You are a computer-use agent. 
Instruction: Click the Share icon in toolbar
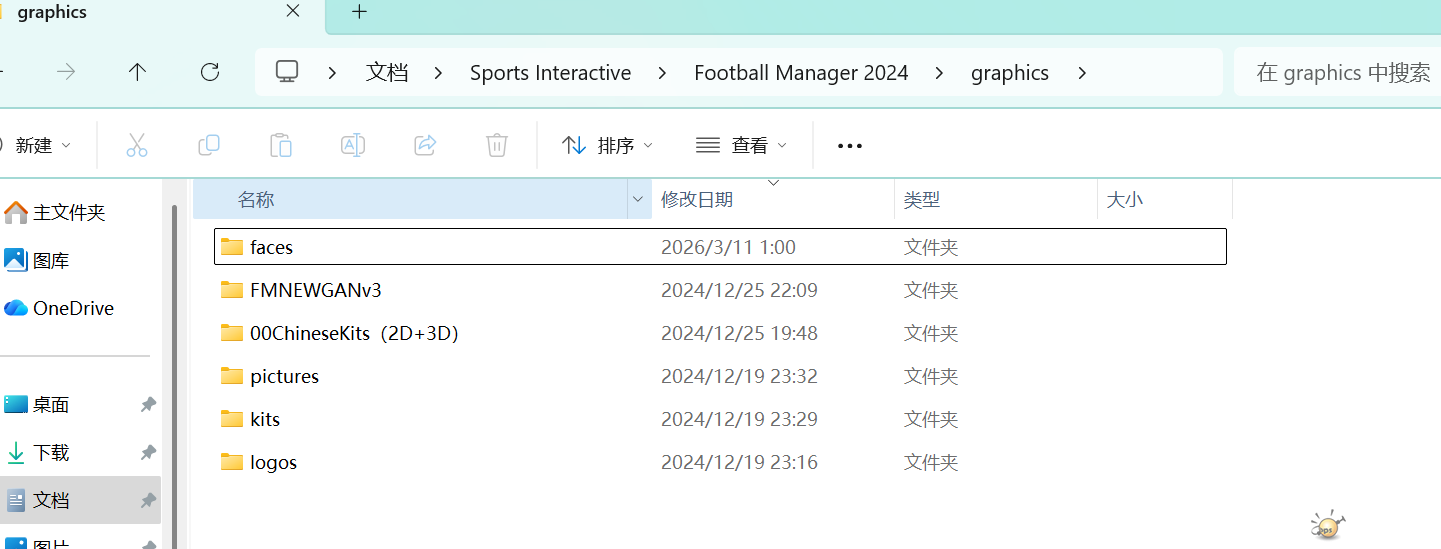coord(425,145)
